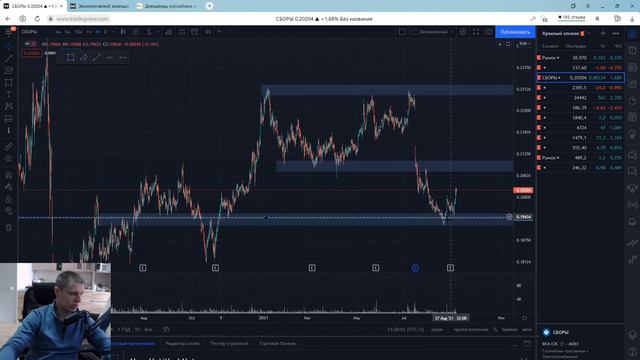Select the Все date range button
640x360 pixels.
[148, 329]
